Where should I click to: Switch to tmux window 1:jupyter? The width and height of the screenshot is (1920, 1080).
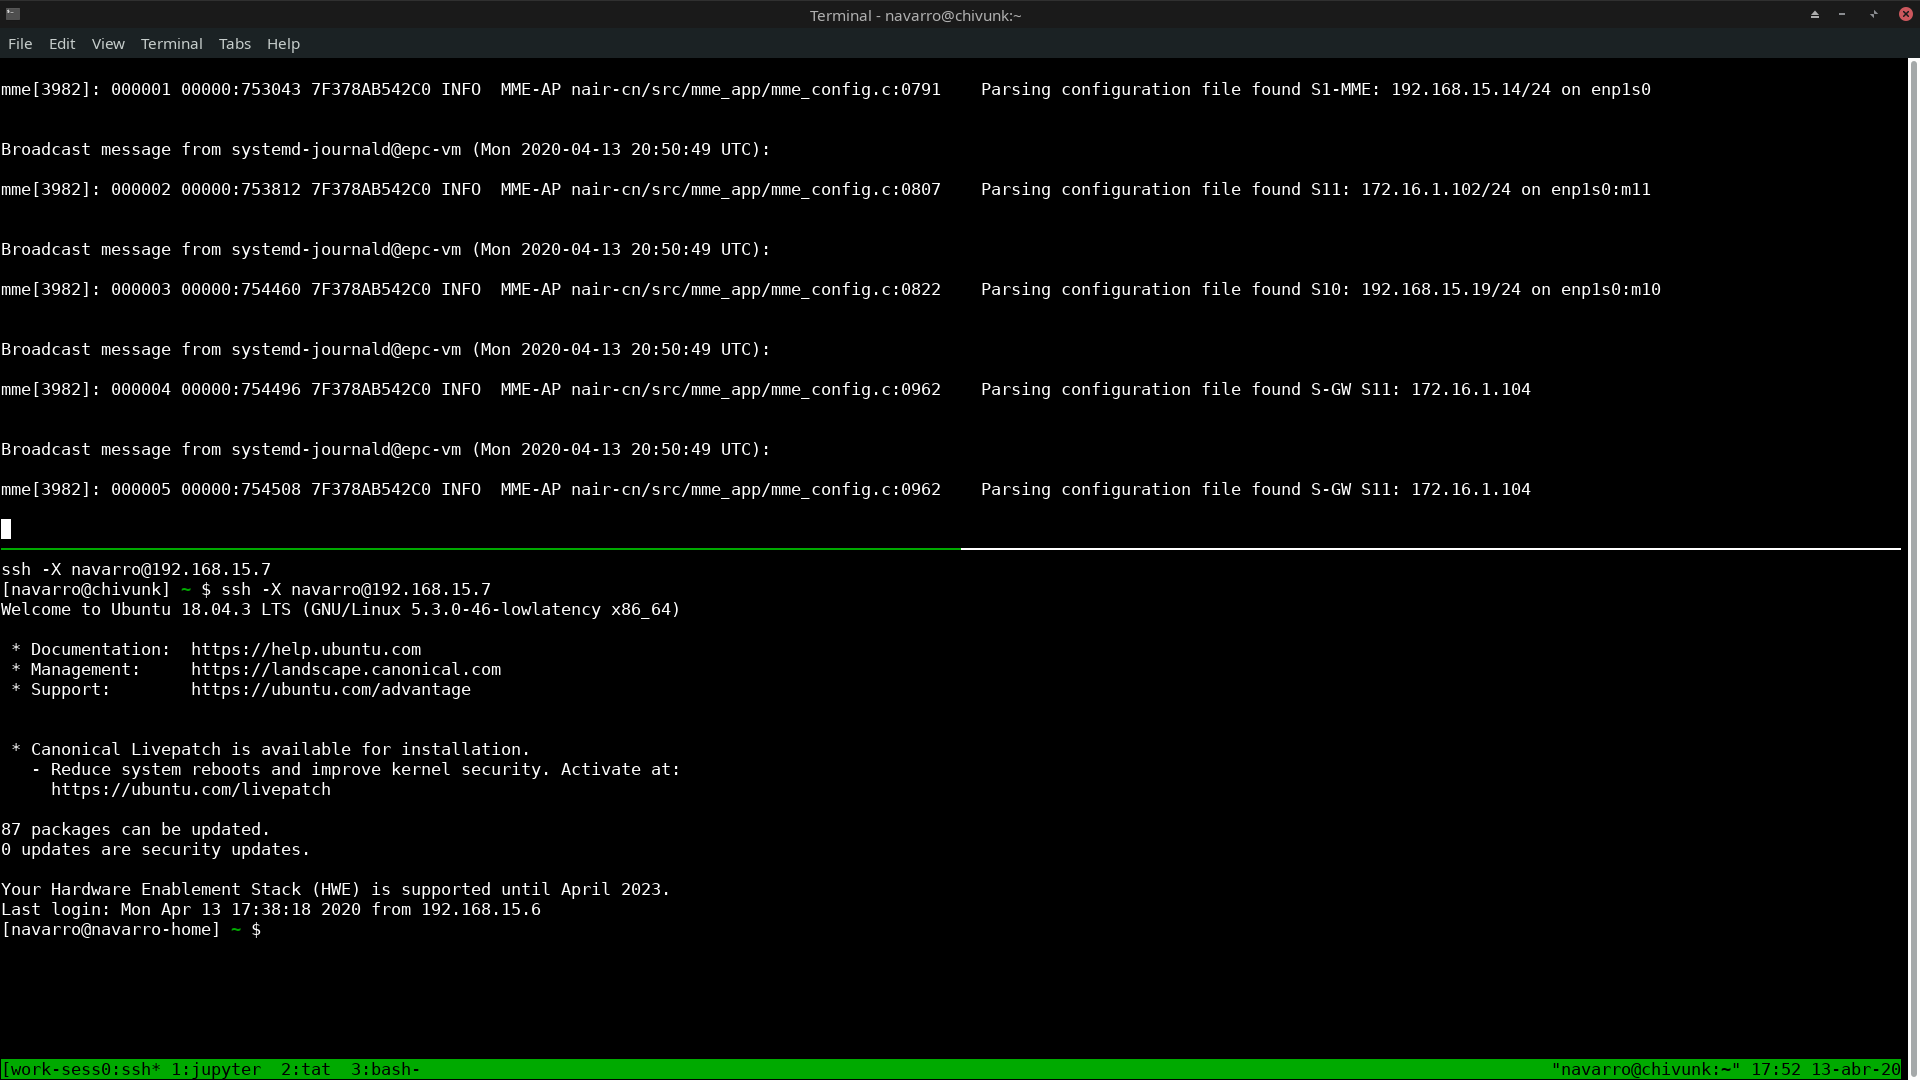tap(216, 1069)
